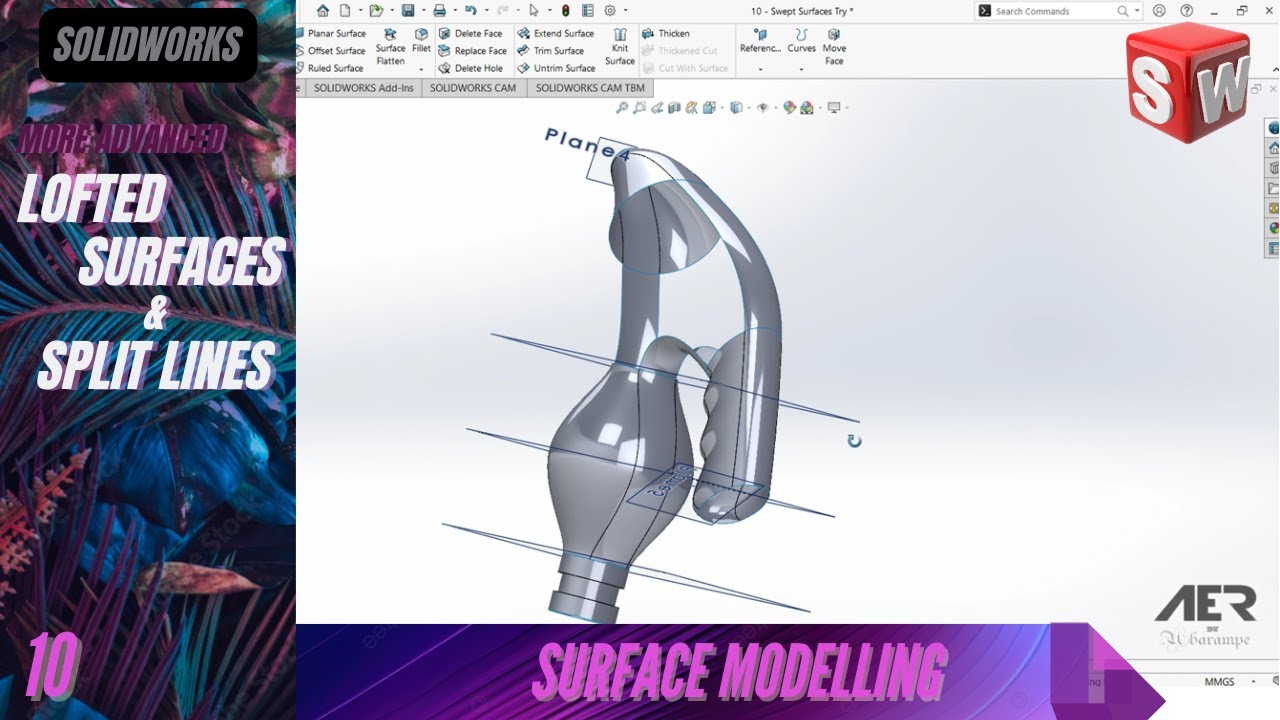Click Knit Surface tool

620,47
